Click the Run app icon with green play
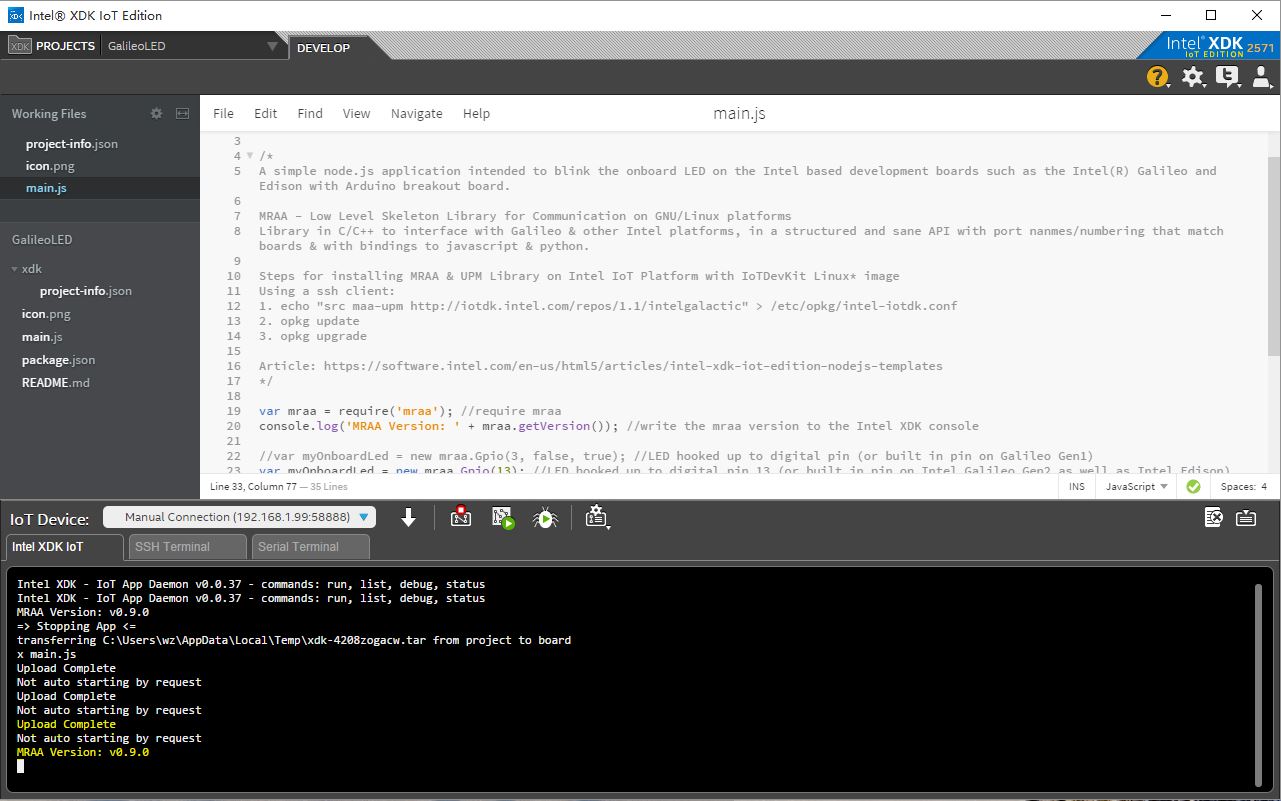 [x=503, y=517]
